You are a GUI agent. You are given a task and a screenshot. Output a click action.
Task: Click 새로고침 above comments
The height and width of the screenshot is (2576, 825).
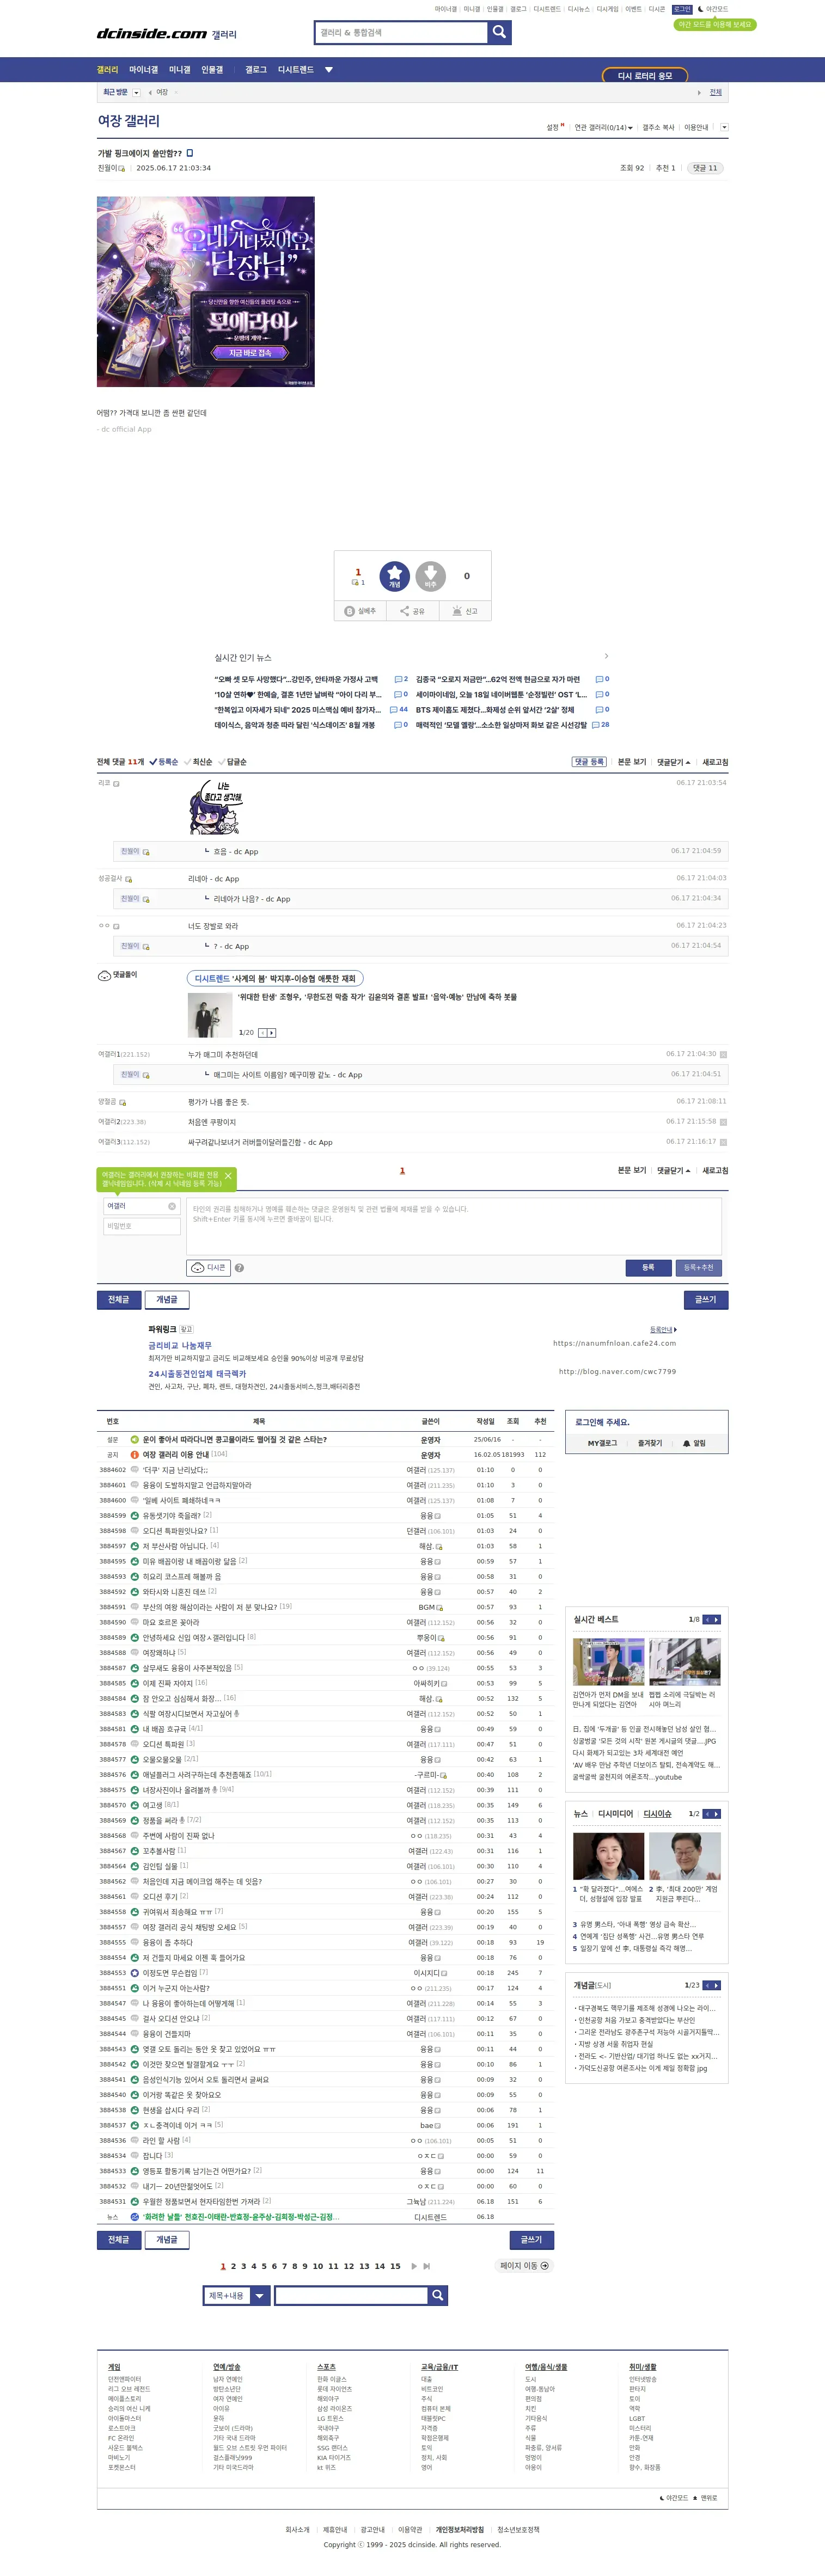[x=715, y=762]
